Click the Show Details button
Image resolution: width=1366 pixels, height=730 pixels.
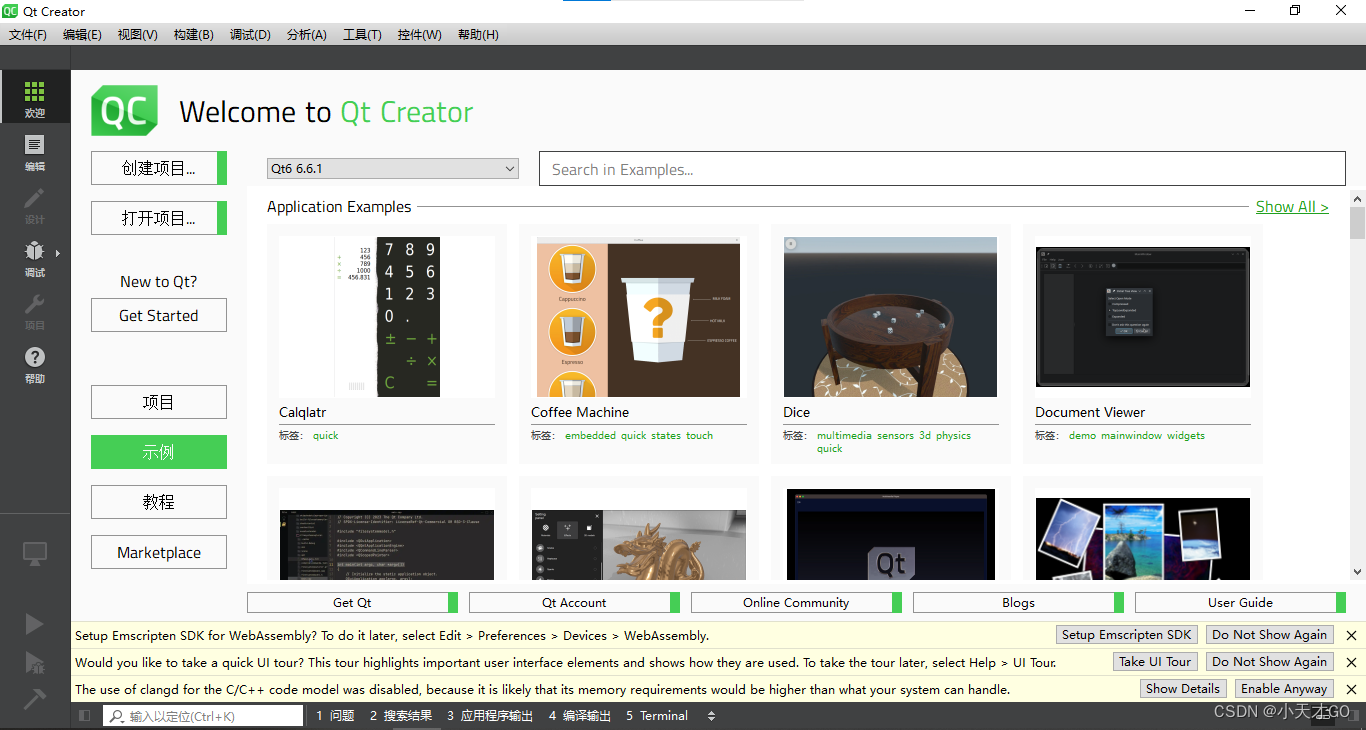[1183, 689]
